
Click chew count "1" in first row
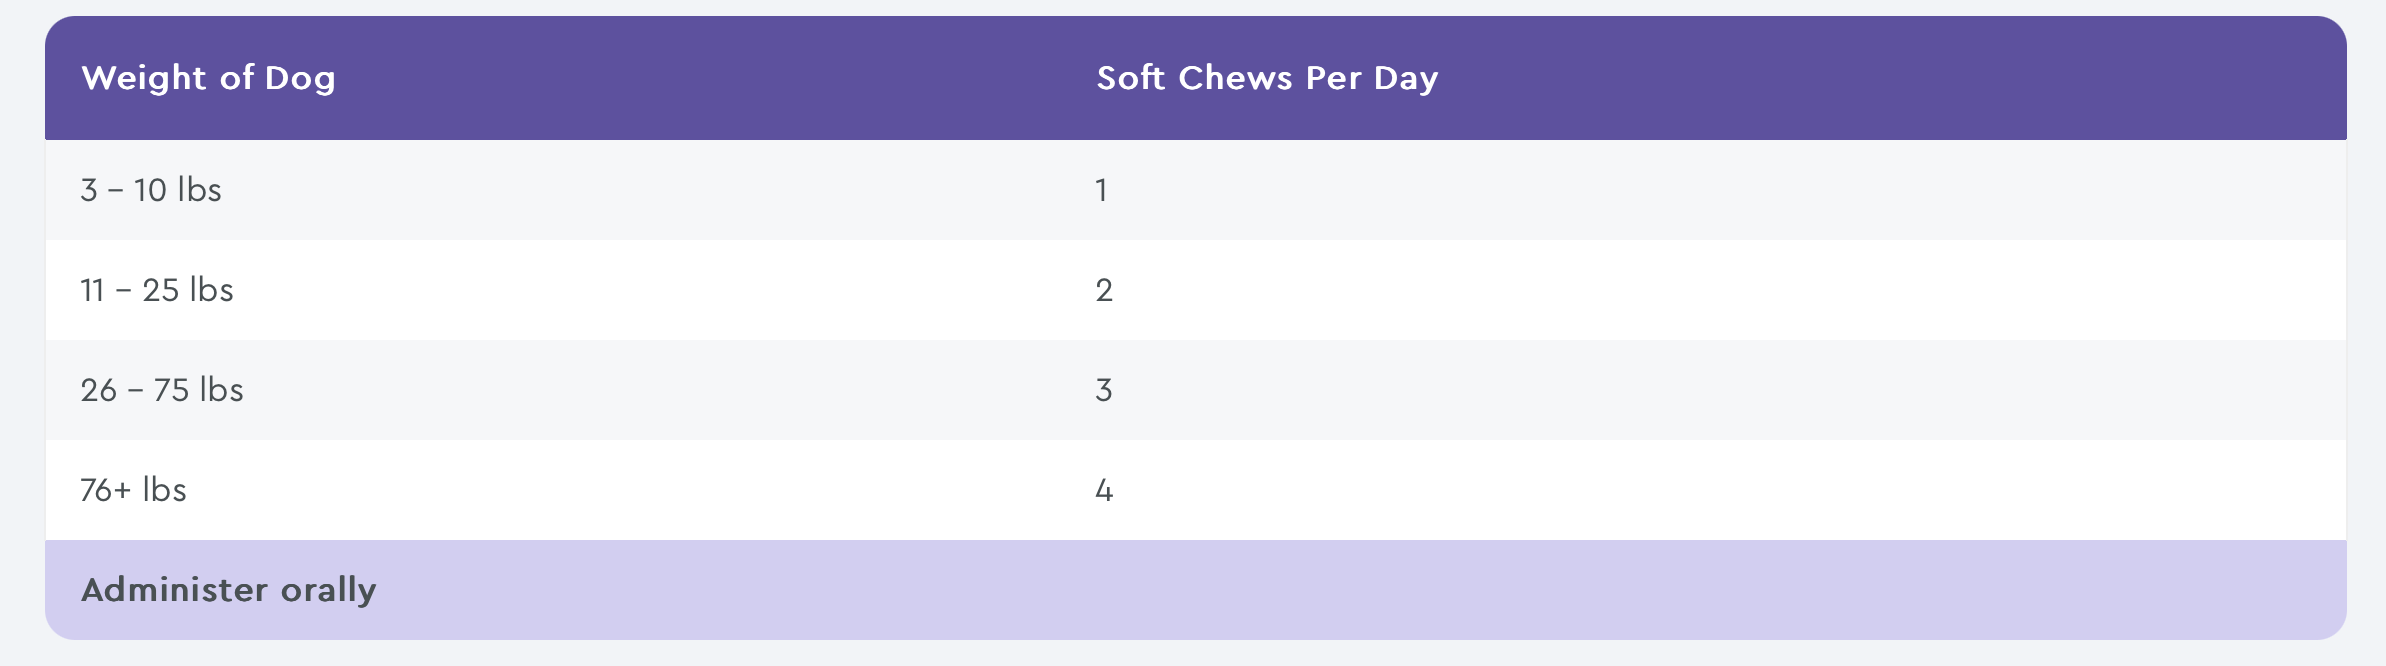point(1101,190)
